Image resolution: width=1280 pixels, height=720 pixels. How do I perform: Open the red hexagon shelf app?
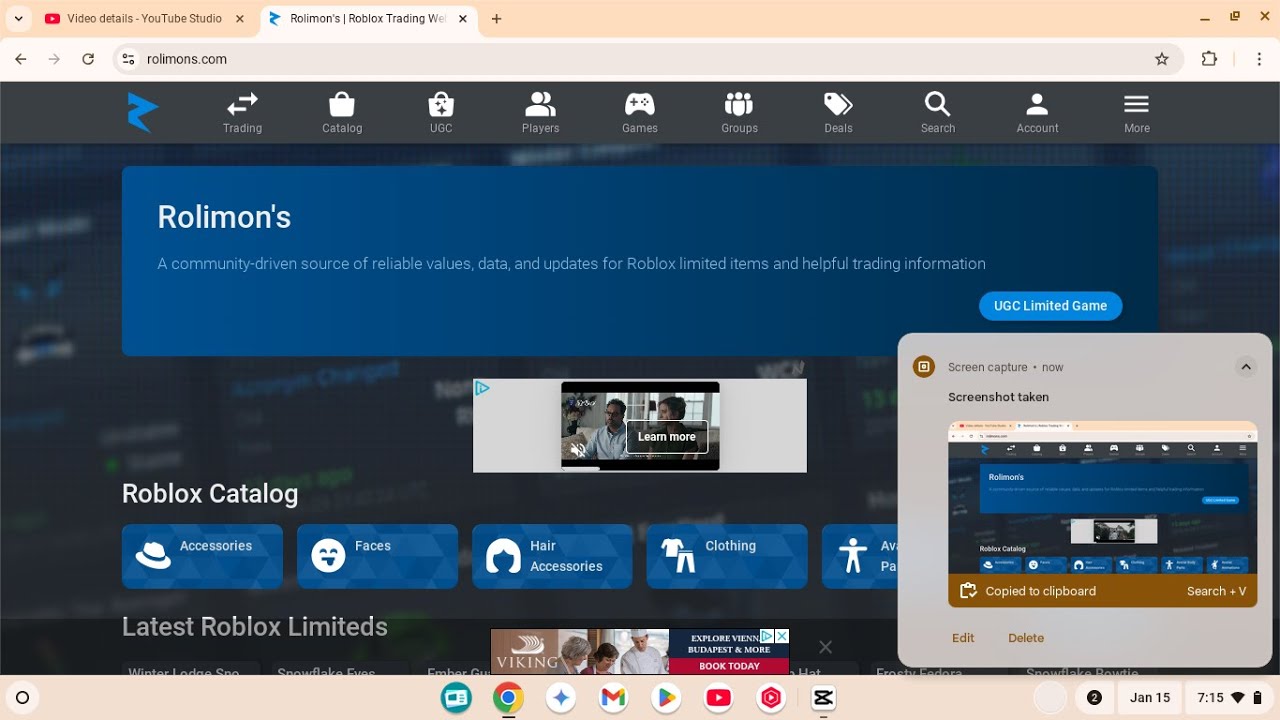pyautogui.click(x=771, y=698)
